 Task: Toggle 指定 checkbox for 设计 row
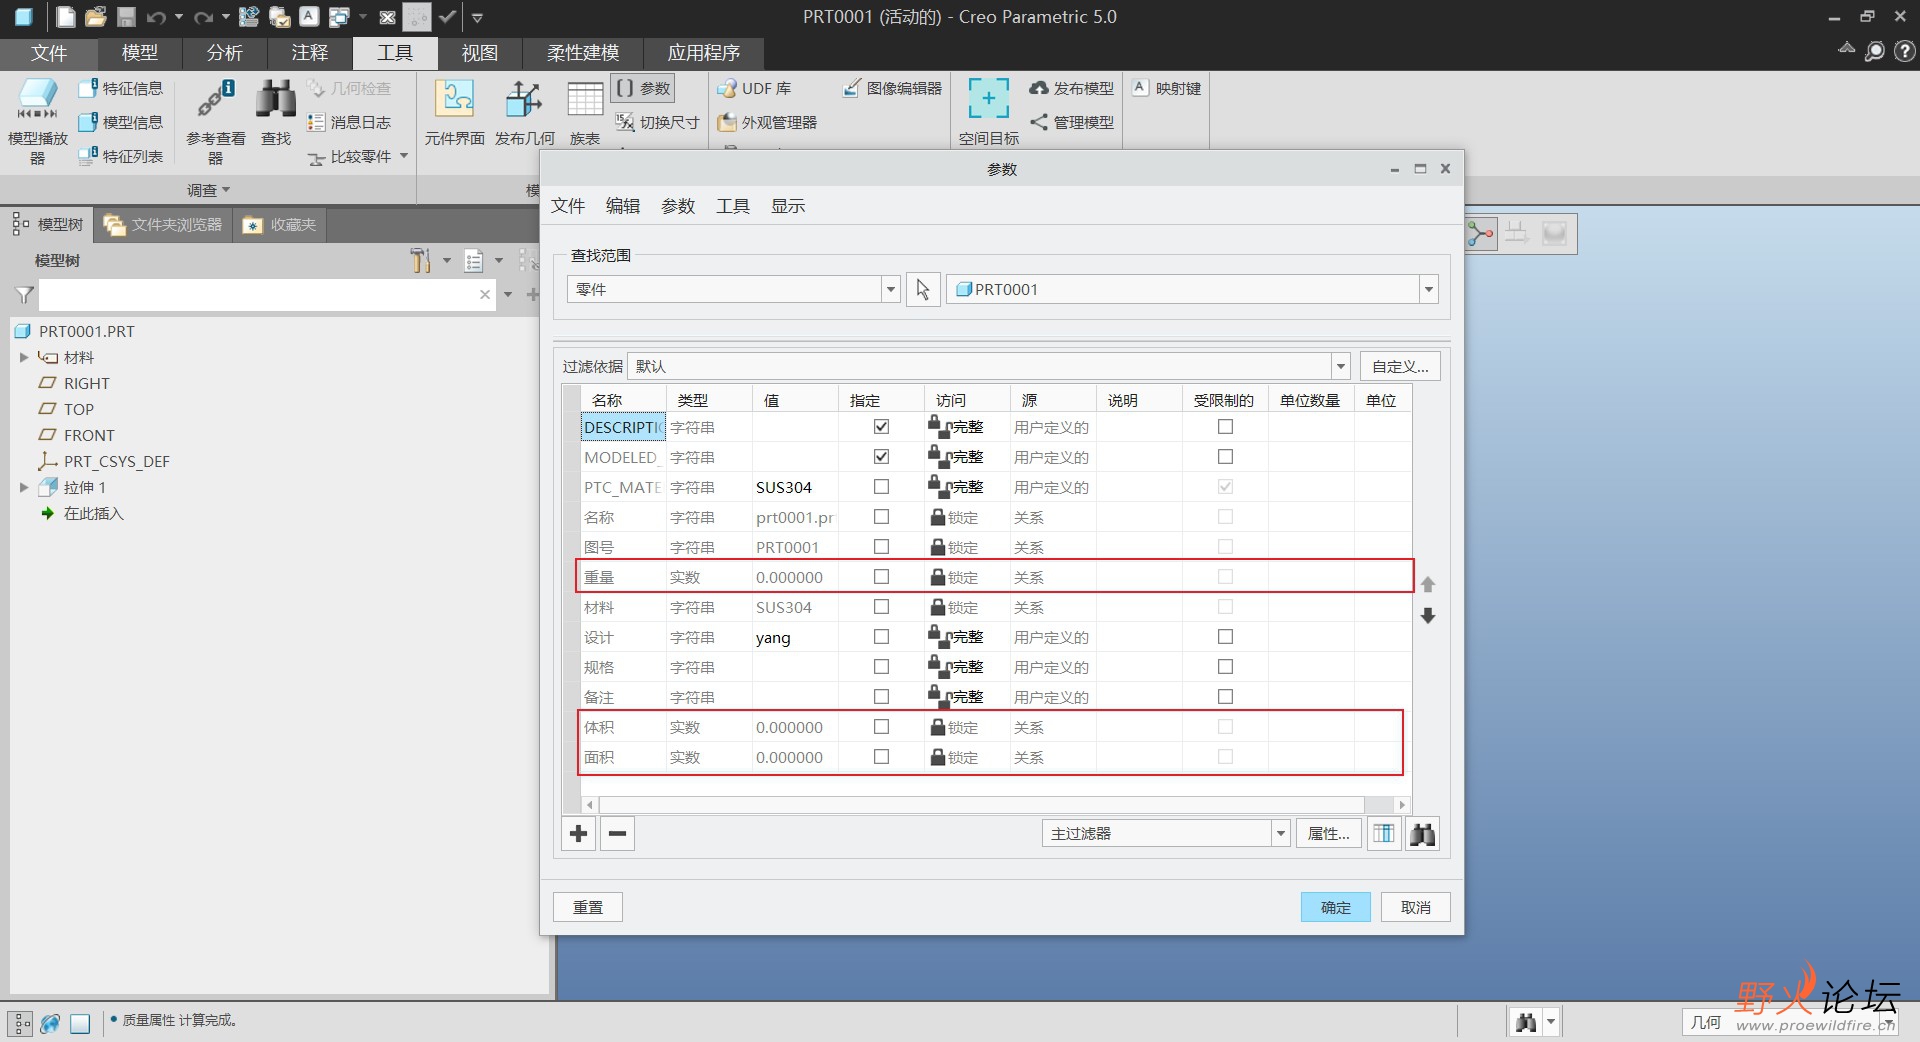tap(881, 637)
